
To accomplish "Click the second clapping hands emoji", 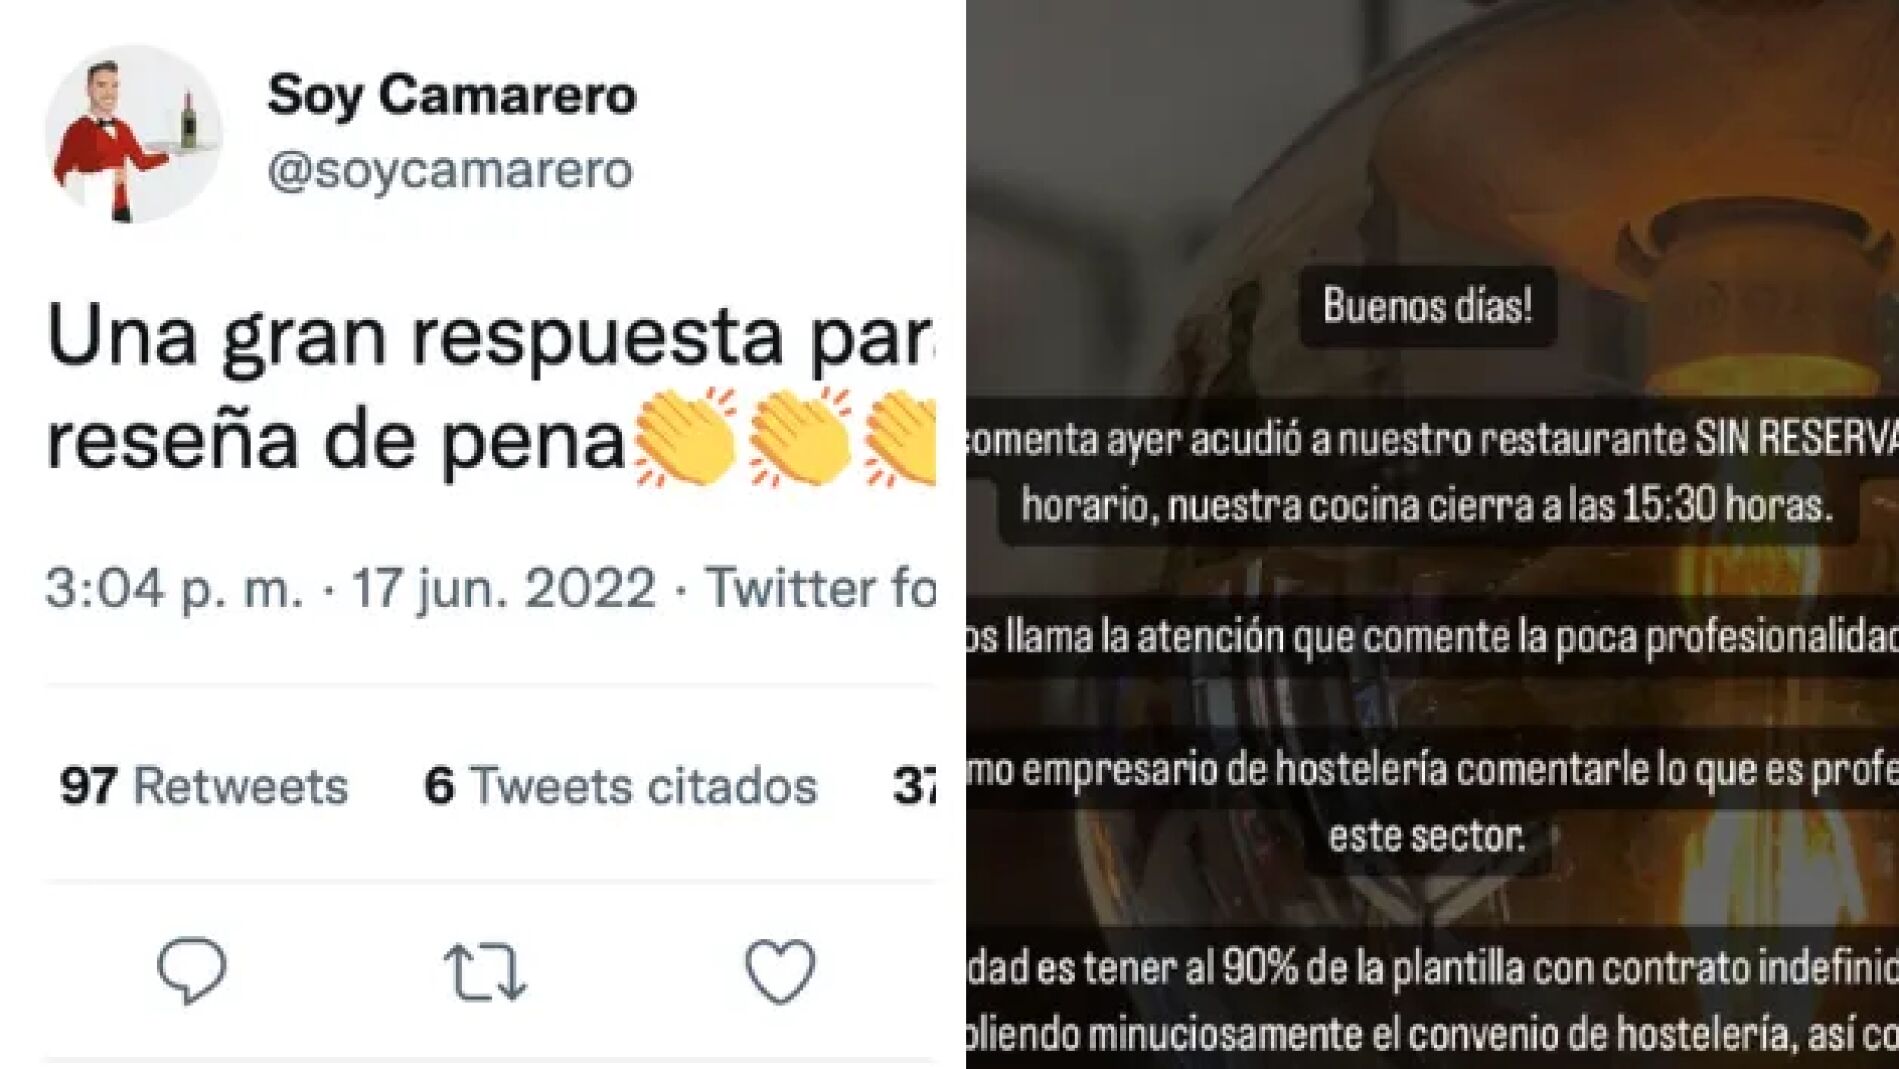I will click(800, 438).
